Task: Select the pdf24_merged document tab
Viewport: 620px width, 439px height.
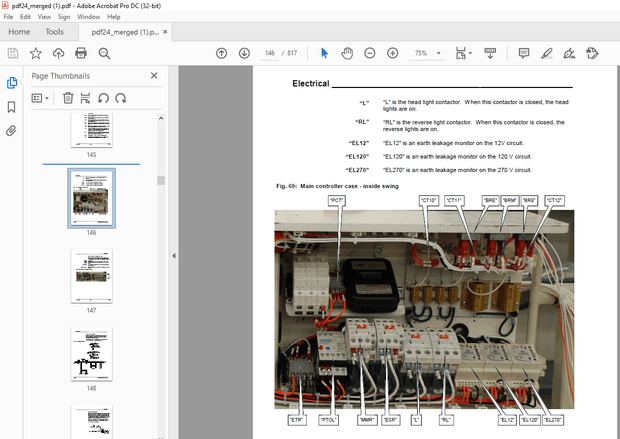Action: (x=125, y=32)
